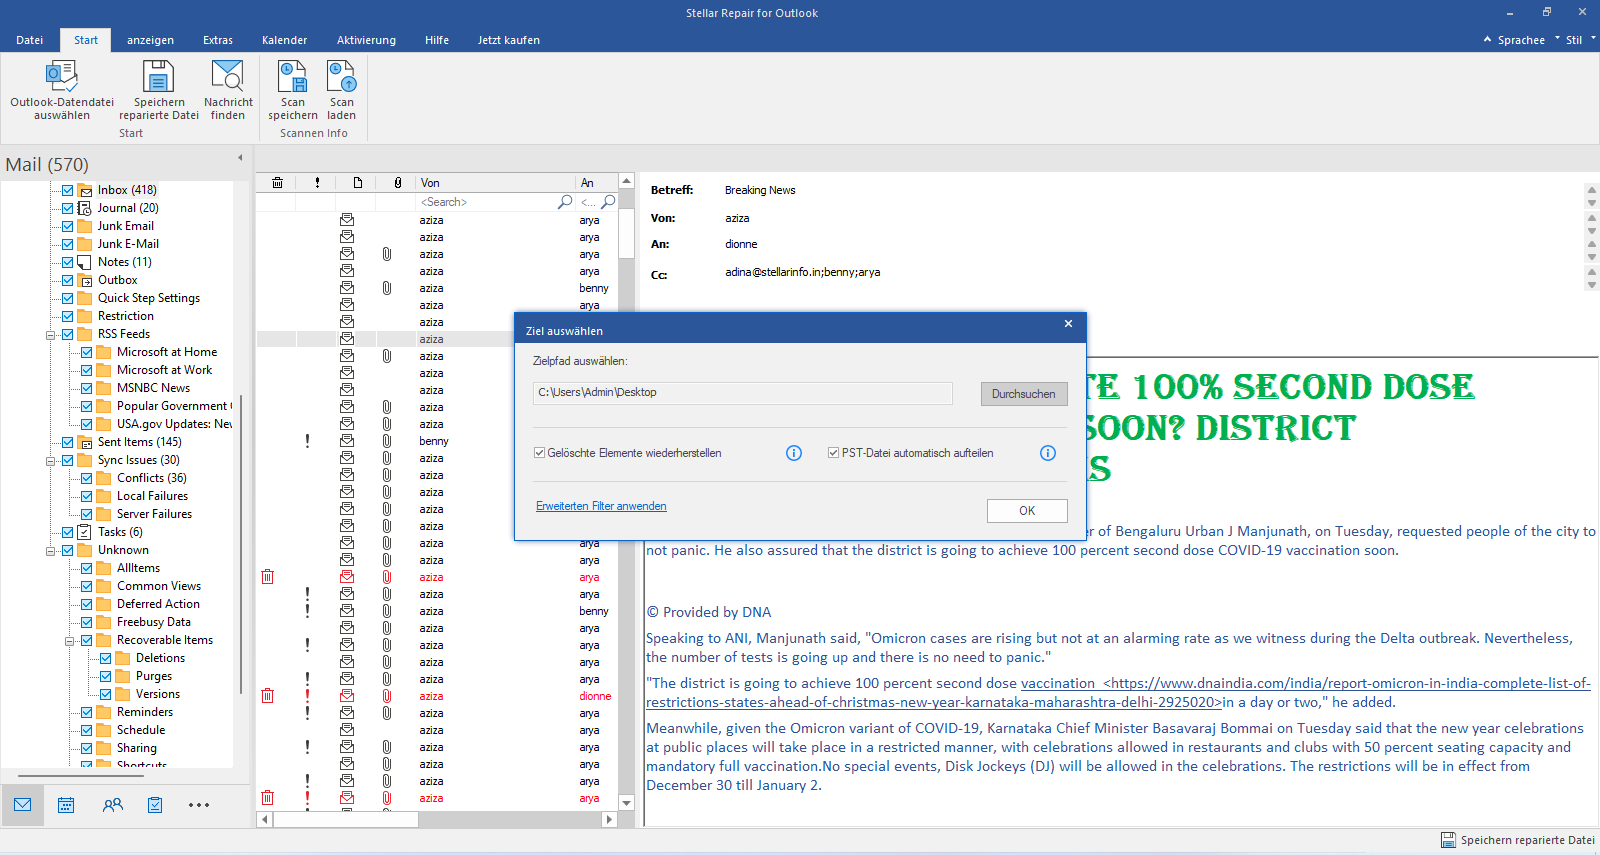1600x855 pixels.
Task: Click the Scan laden icon
Action: point(341,76)
